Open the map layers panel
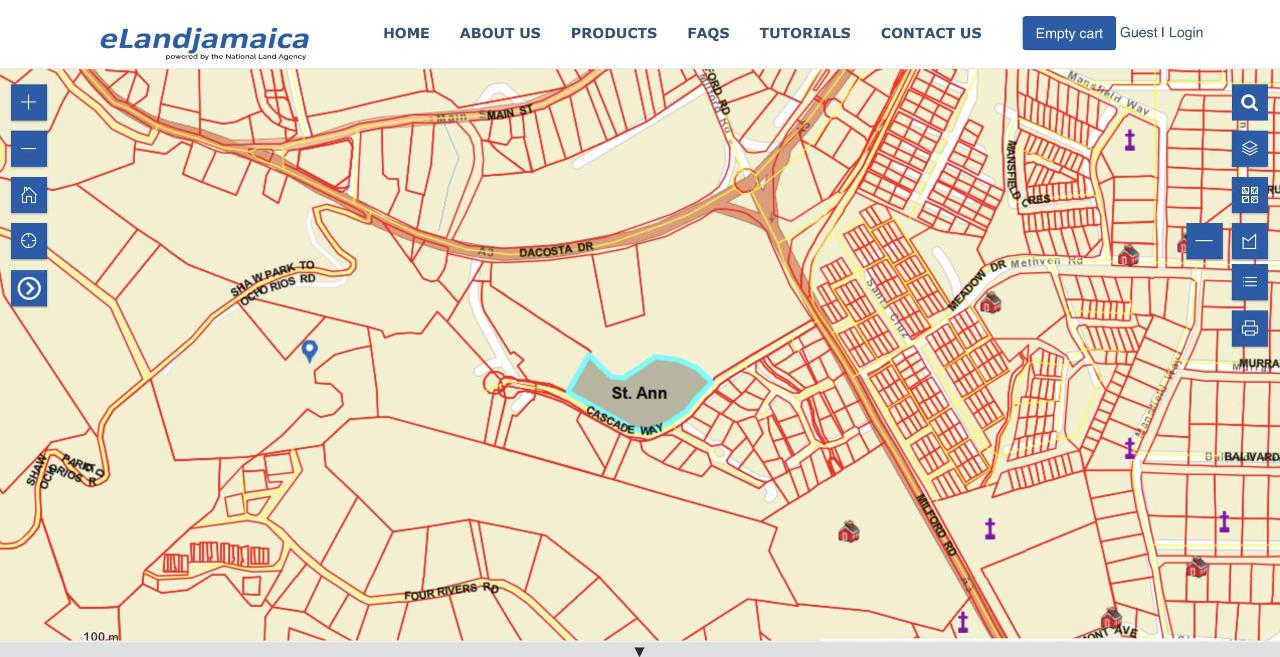The height and width of the screenshot is (657, 1280). pos(1249,149)
